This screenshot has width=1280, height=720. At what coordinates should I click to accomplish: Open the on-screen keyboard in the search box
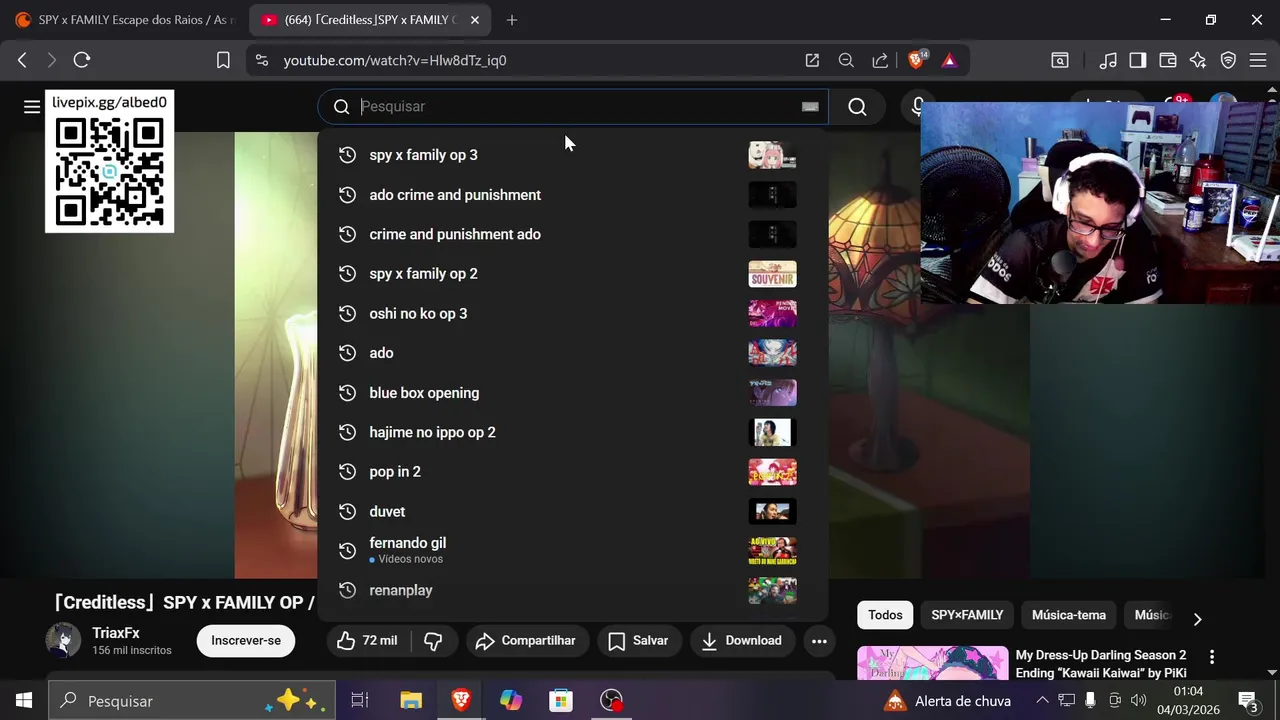810,107
